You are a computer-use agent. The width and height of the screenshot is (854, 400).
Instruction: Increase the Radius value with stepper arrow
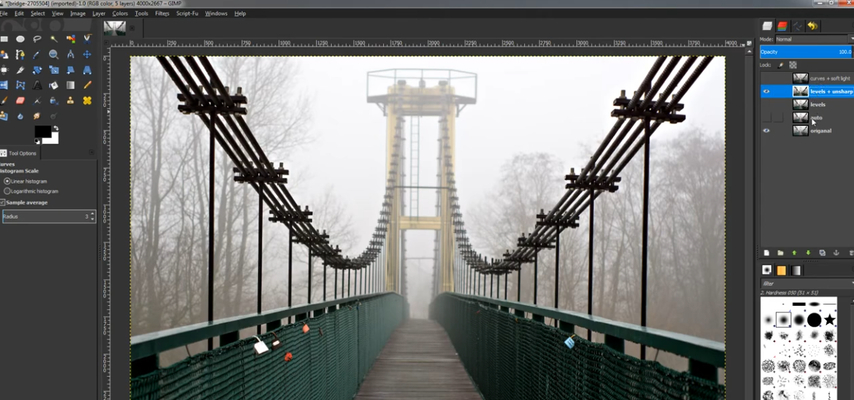point(92,214)
